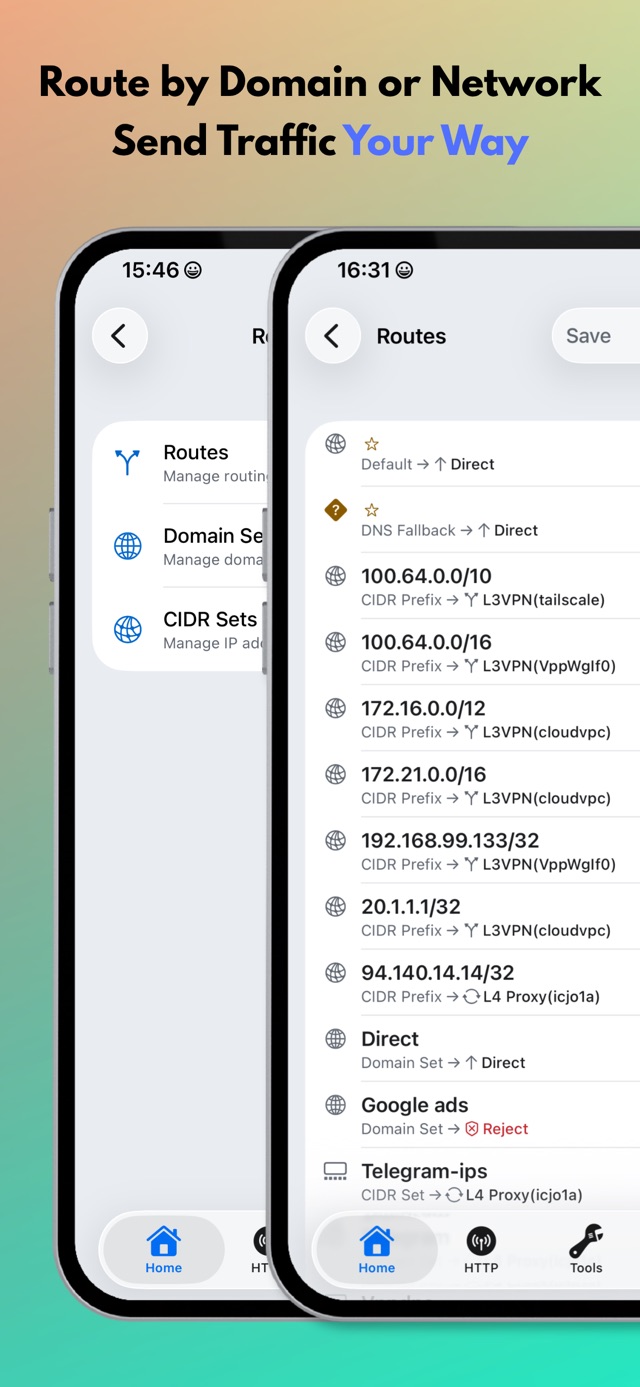Screen dimensions: 640x1387
Task: Switch to the HTTP tab
Action: 481,1250
